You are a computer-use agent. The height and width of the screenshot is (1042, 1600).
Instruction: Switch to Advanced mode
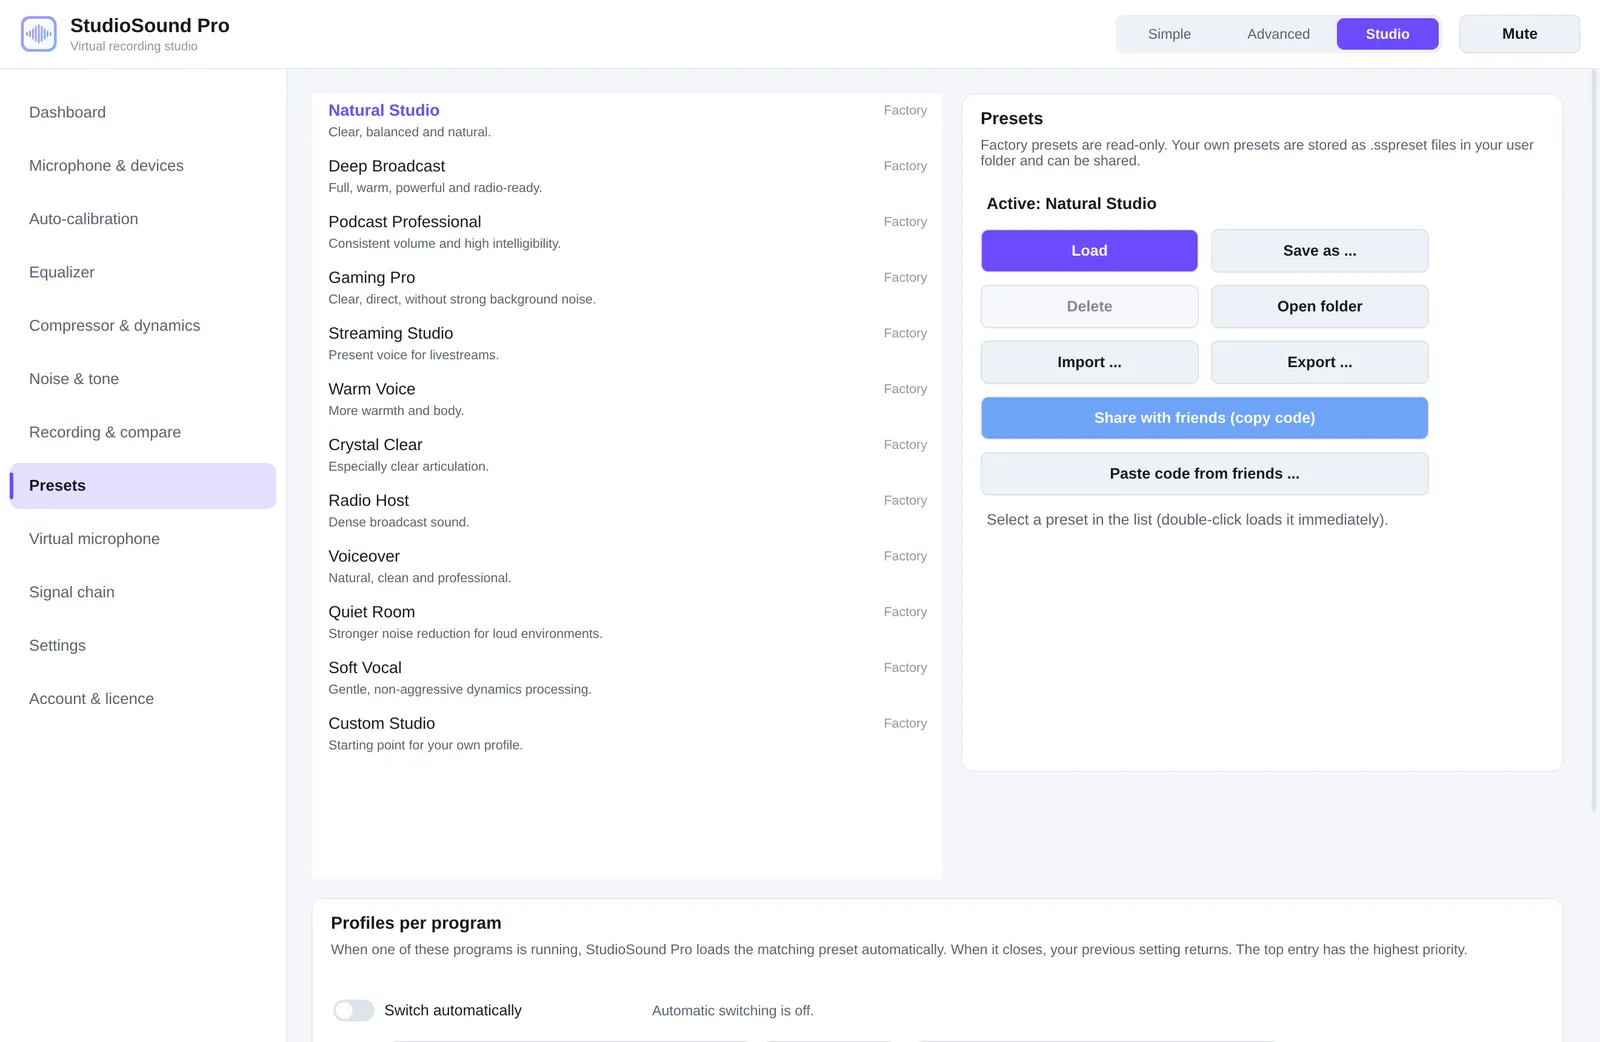pos(1278,34)
